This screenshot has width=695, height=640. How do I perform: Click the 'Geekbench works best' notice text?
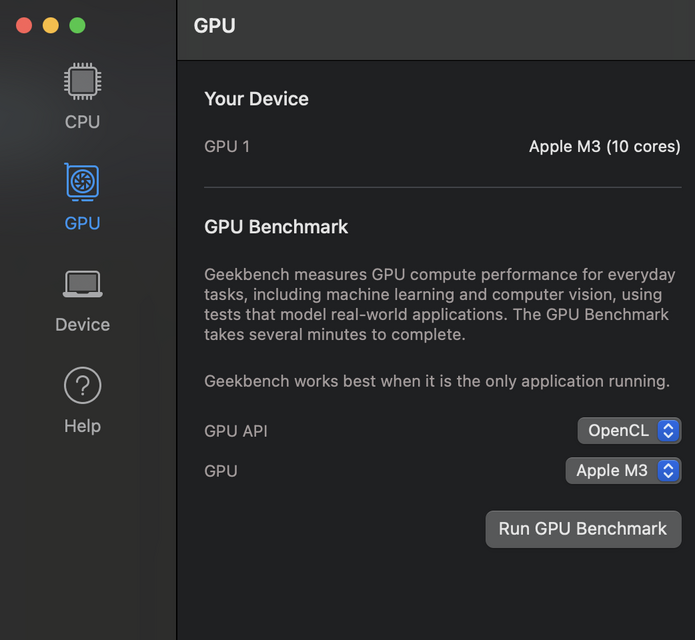click(437, 381)
